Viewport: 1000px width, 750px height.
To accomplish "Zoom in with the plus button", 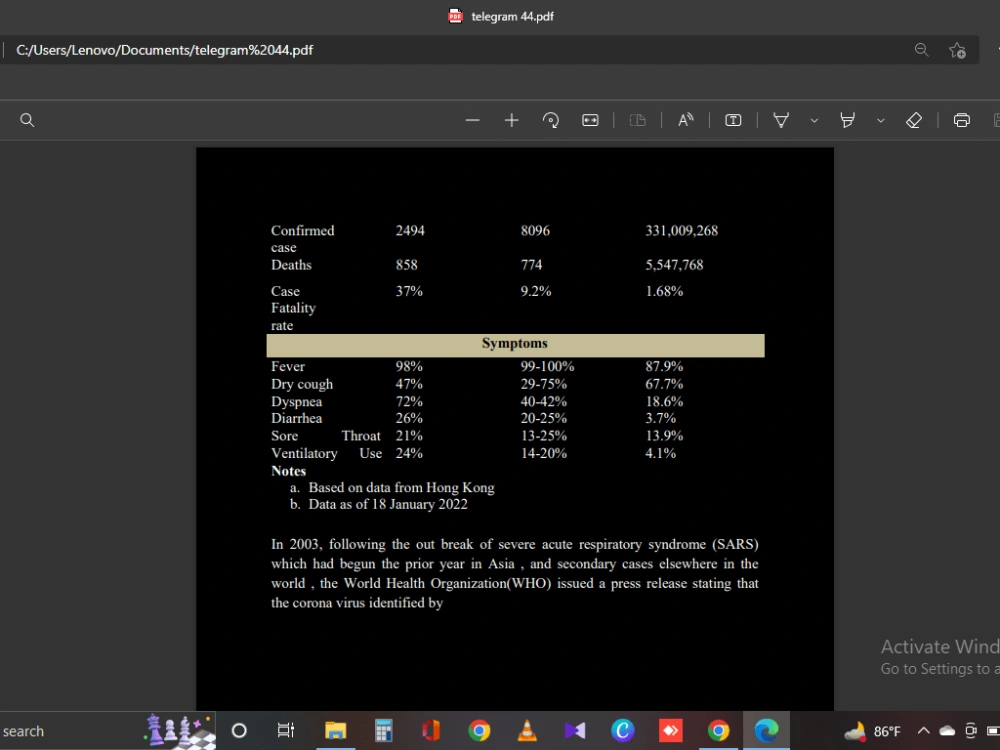I will click(511, 120).
